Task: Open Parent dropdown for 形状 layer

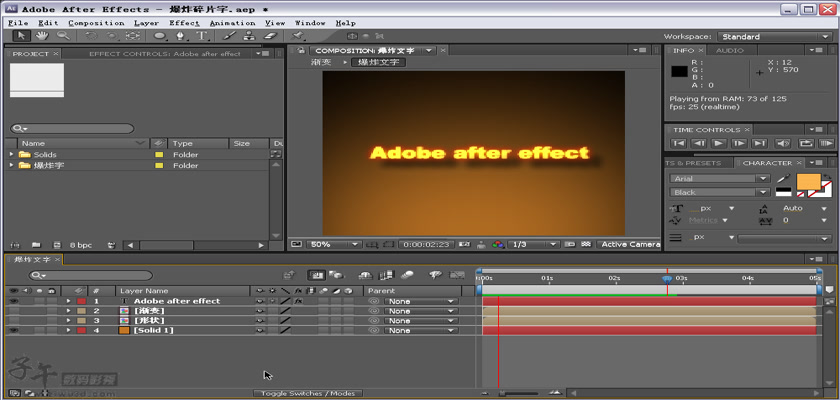Action: coord(421,320)
